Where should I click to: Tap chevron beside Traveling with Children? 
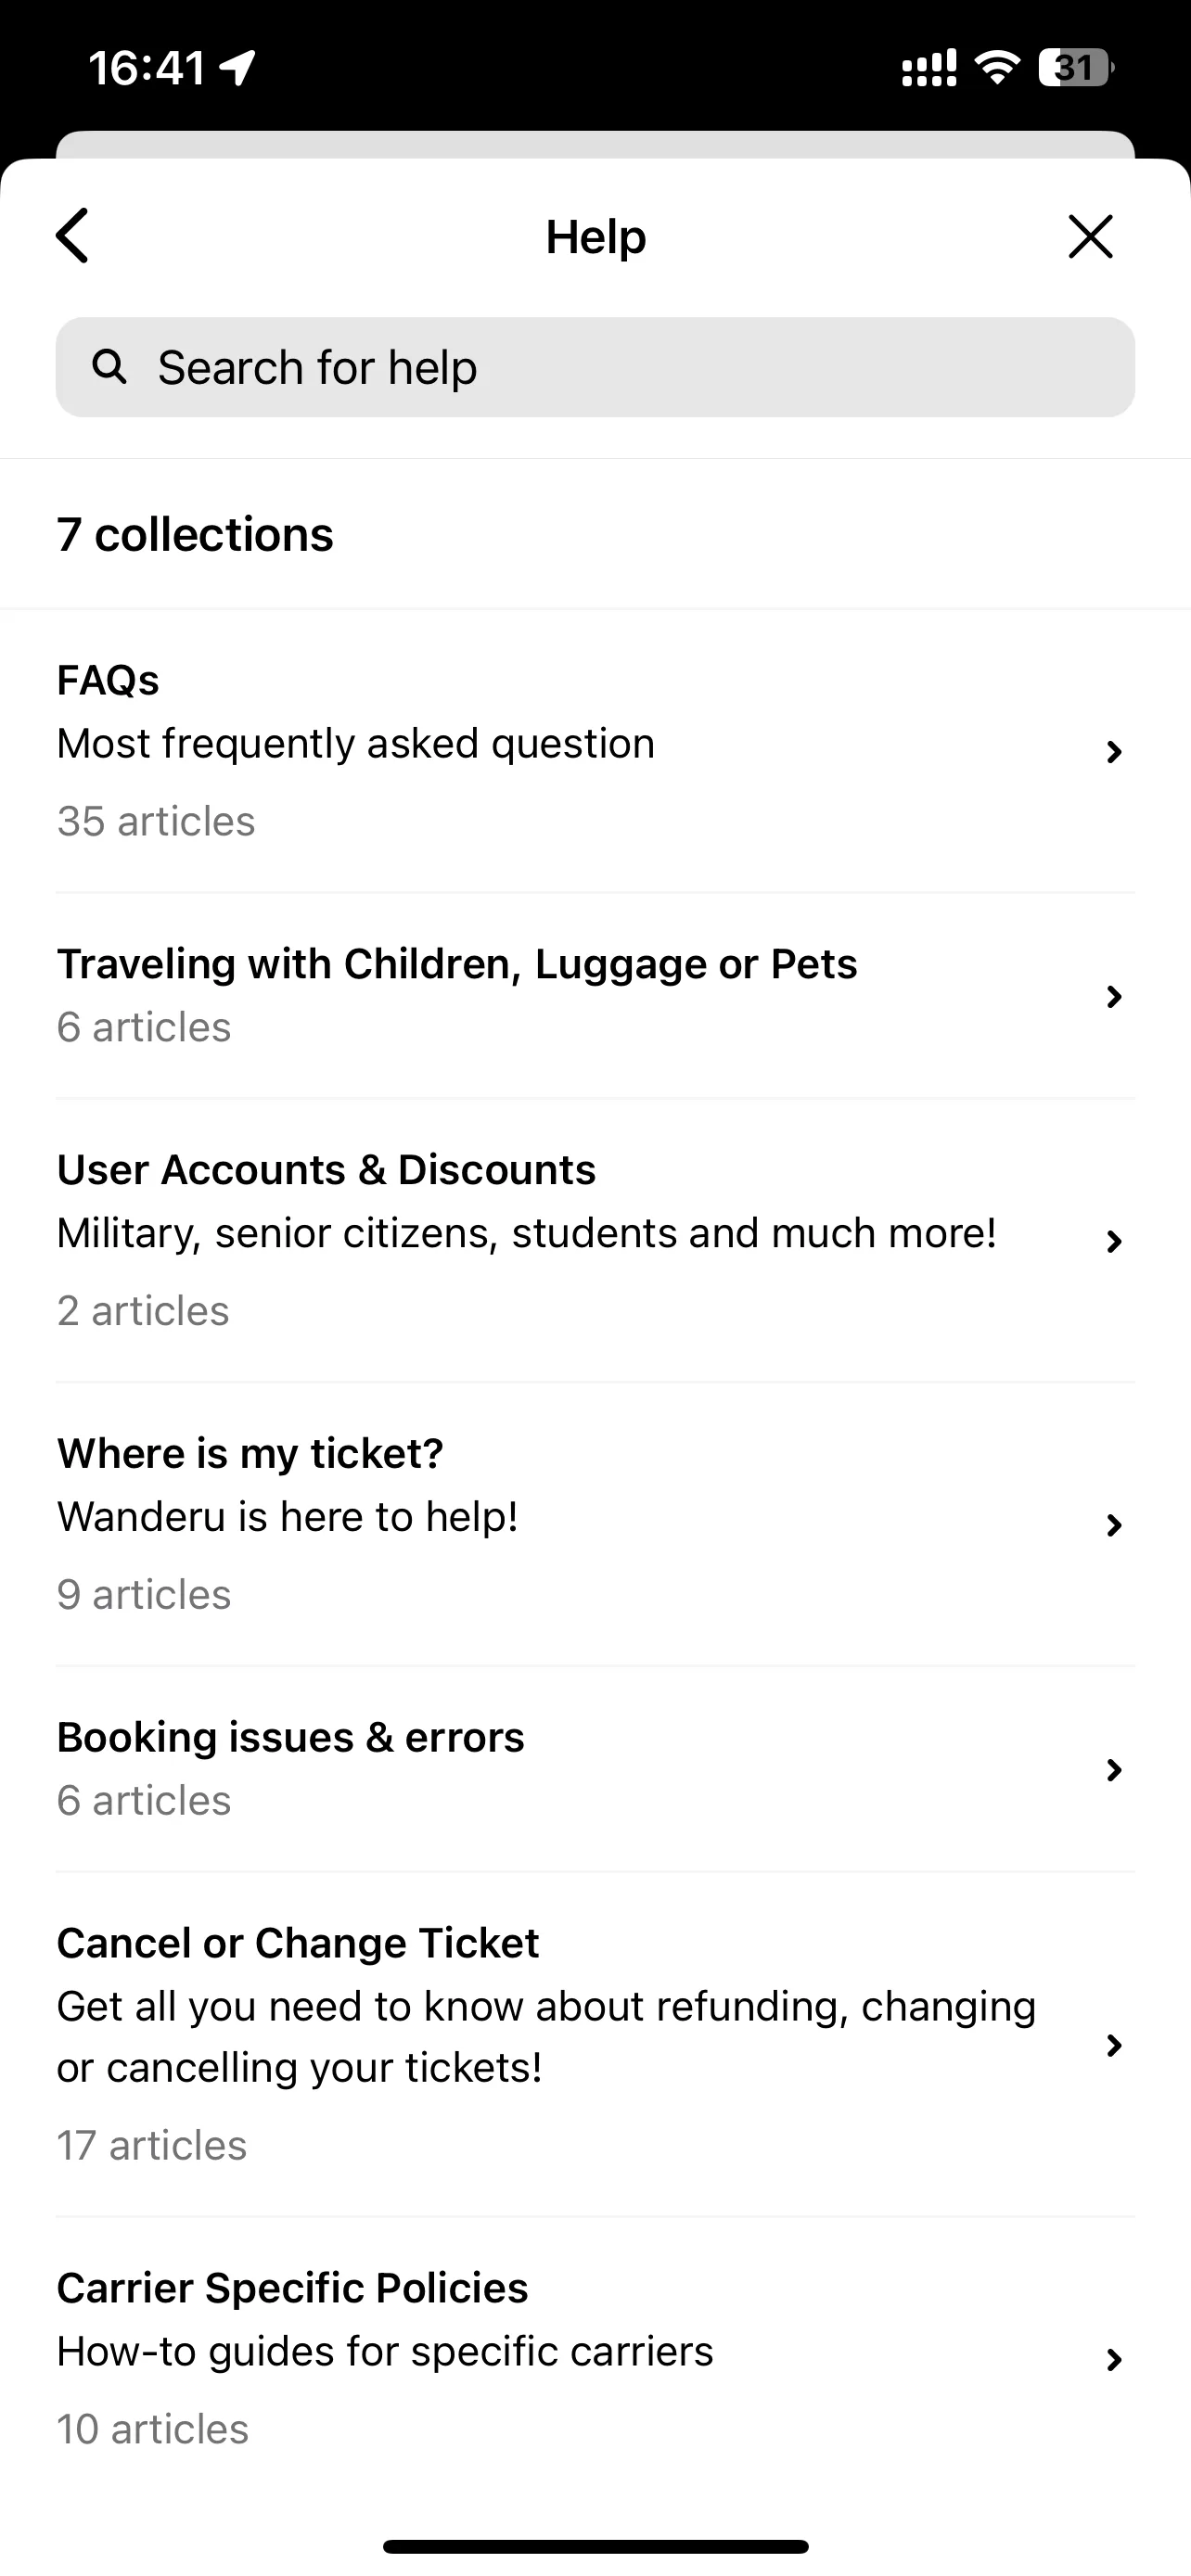[x=1113, y=996]
